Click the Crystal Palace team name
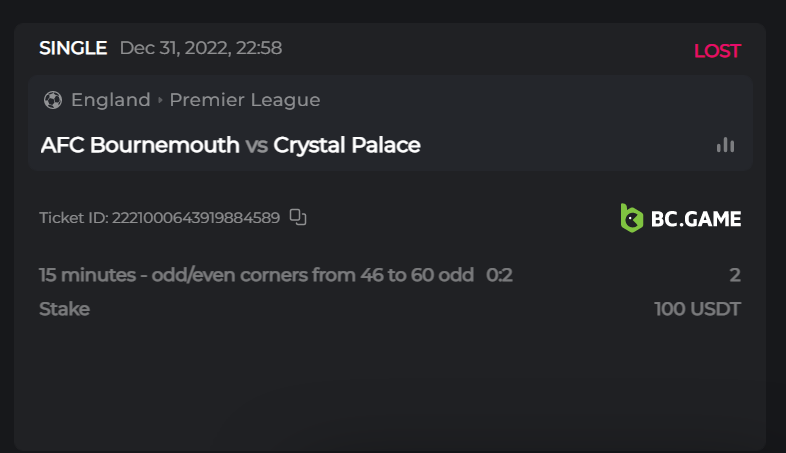 click(x=347, y=145)
